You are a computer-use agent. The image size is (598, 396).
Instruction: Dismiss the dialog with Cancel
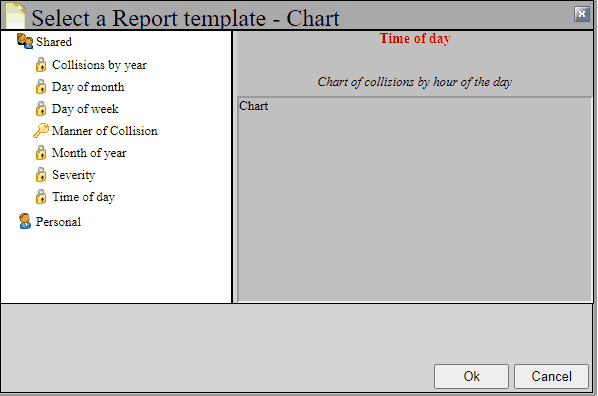pyautogui.click(x=551, y=376)
